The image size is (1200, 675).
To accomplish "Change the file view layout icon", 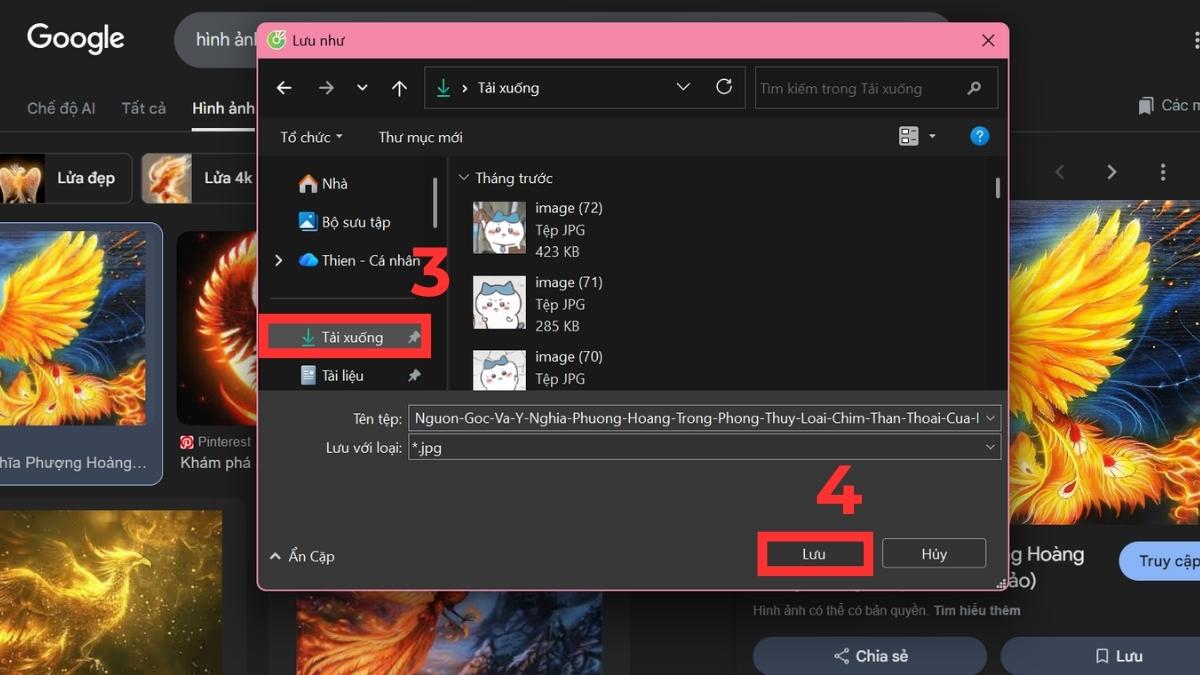I will [908, 136].
